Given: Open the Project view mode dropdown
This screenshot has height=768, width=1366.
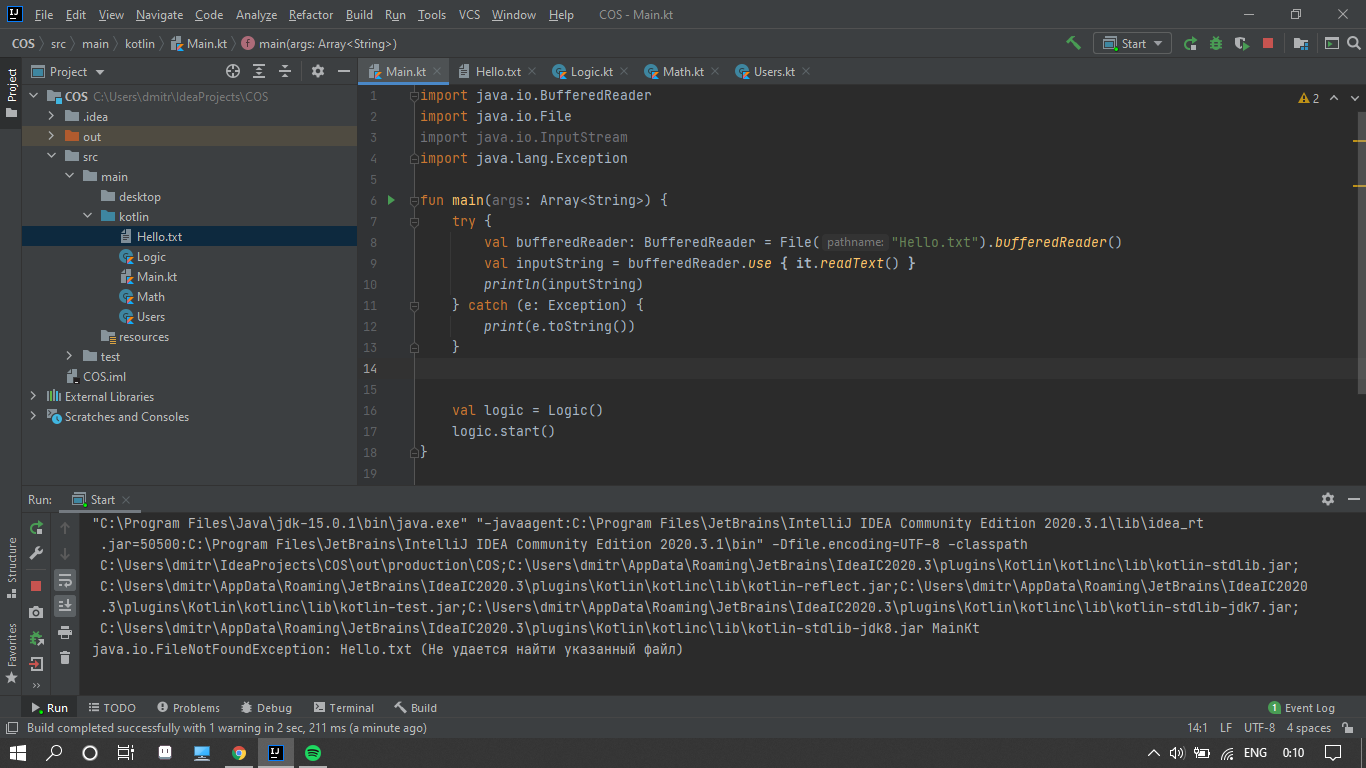Looking at the screenshot, I should tap(68, 71).
